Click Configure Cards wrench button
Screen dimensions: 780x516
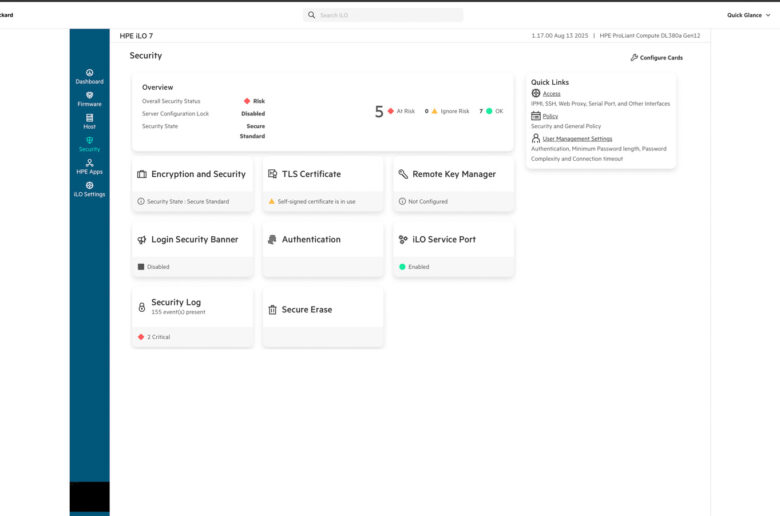click(x=656, y=58)
